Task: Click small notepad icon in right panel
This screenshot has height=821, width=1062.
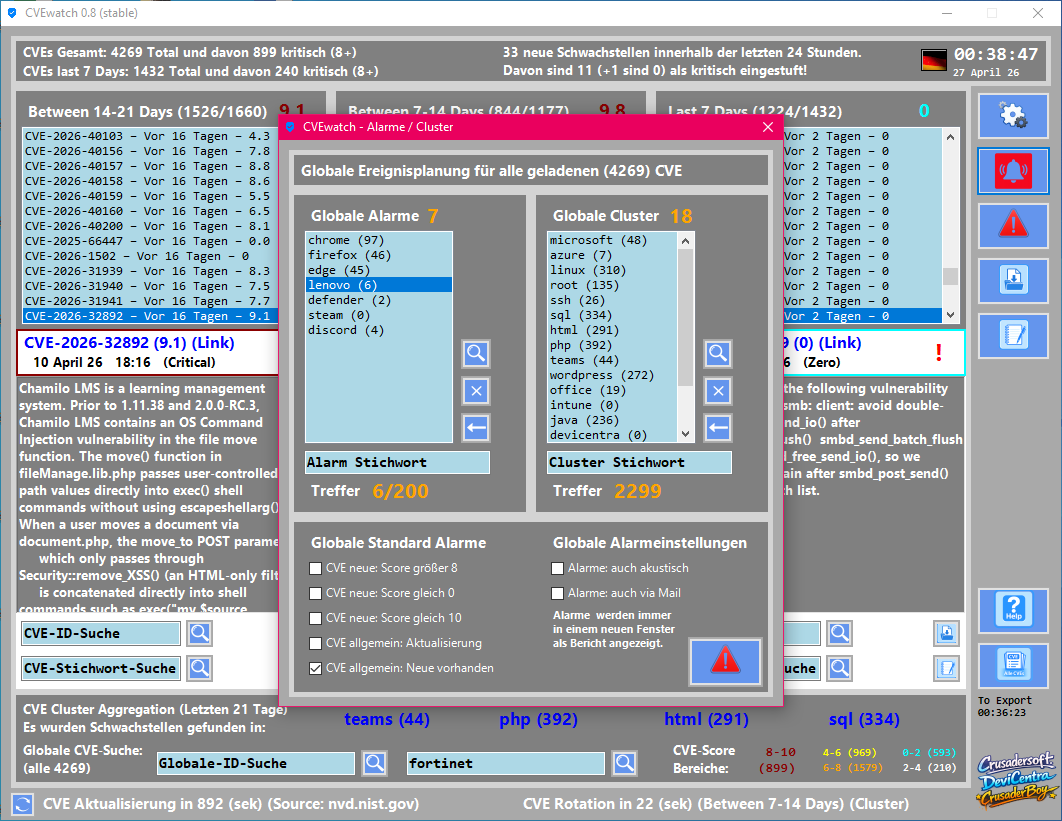Action: [x=946, y=669]
